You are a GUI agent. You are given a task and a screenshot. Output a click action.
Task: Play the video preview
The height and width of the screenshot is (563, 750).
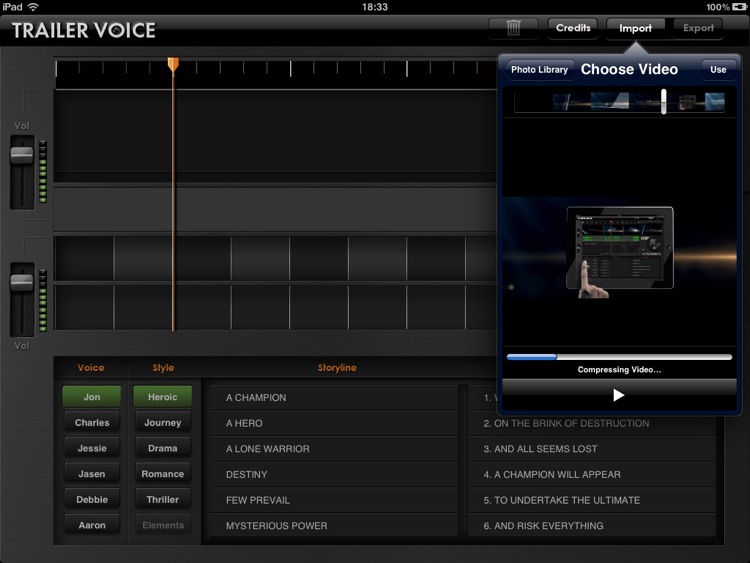[618, 395]
